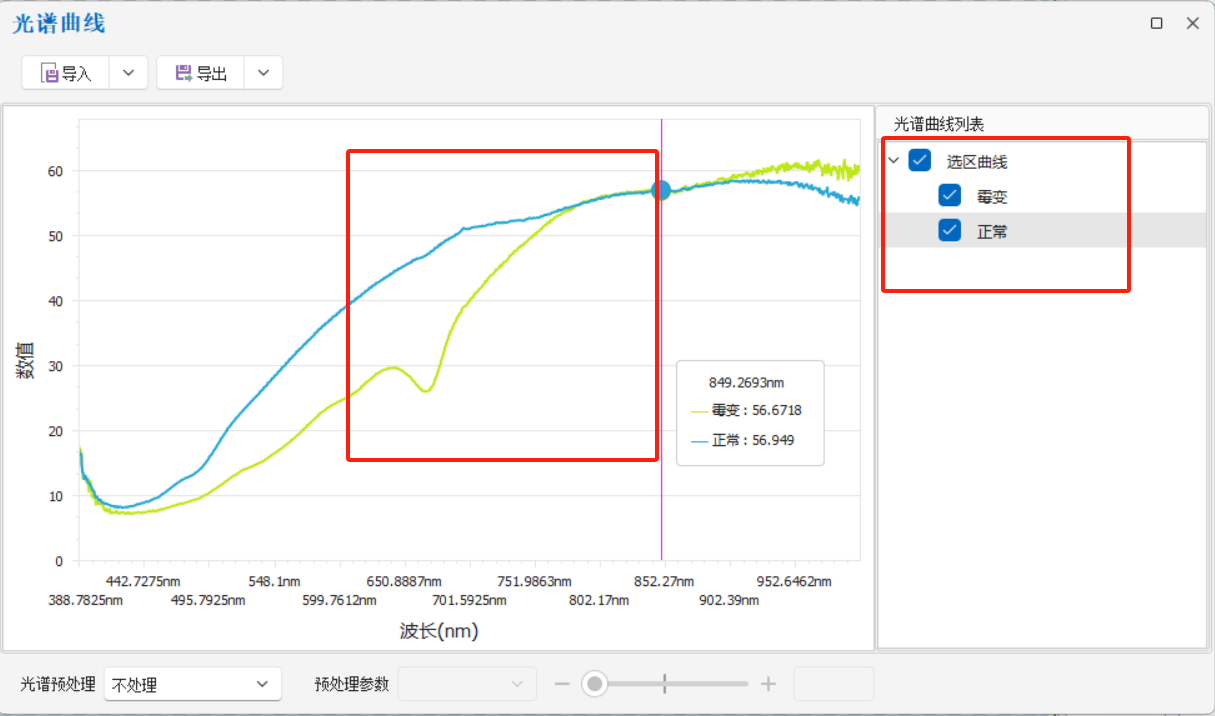The width and height of the screenshot is (1215, 716).
Task: Toggle the 霉变 curve checkbox
Action: click(950, 196)
